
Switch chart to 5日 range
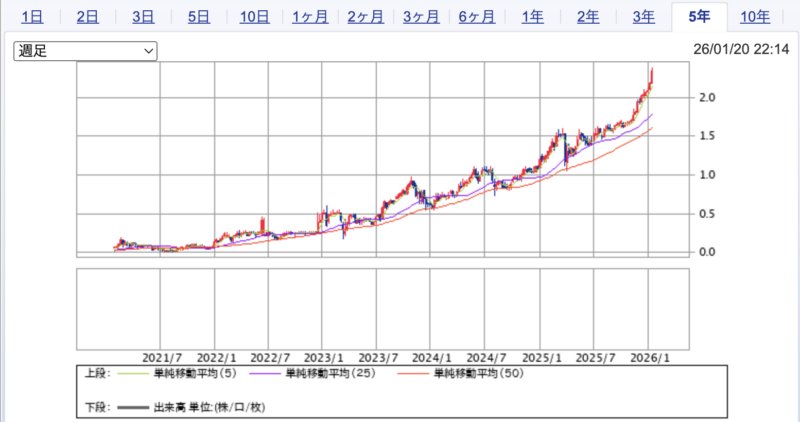click(199, 17)
